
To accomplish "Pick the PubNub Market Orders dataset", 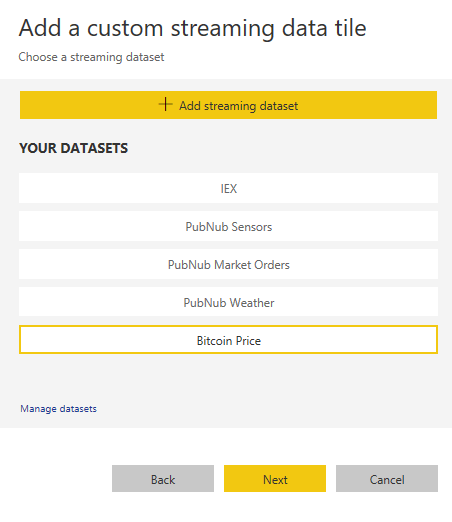I will tap(228, 264).
